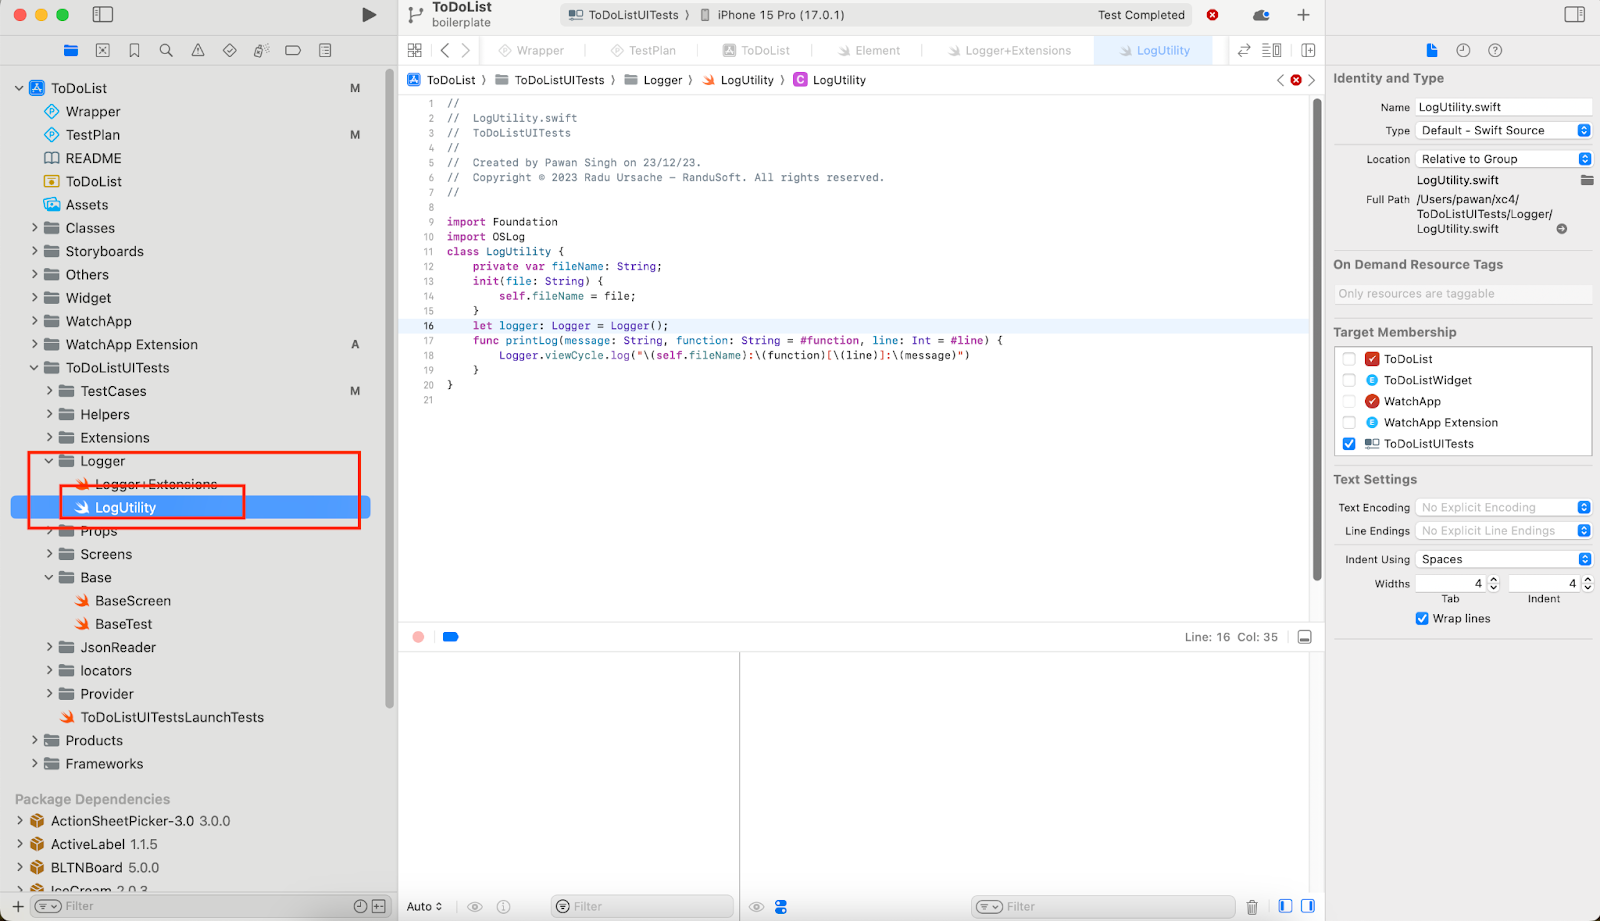Clear the debug console with trash icon
Image resolution: width=1600 pixels, height=921 pixels.
tap(1252, 907)
